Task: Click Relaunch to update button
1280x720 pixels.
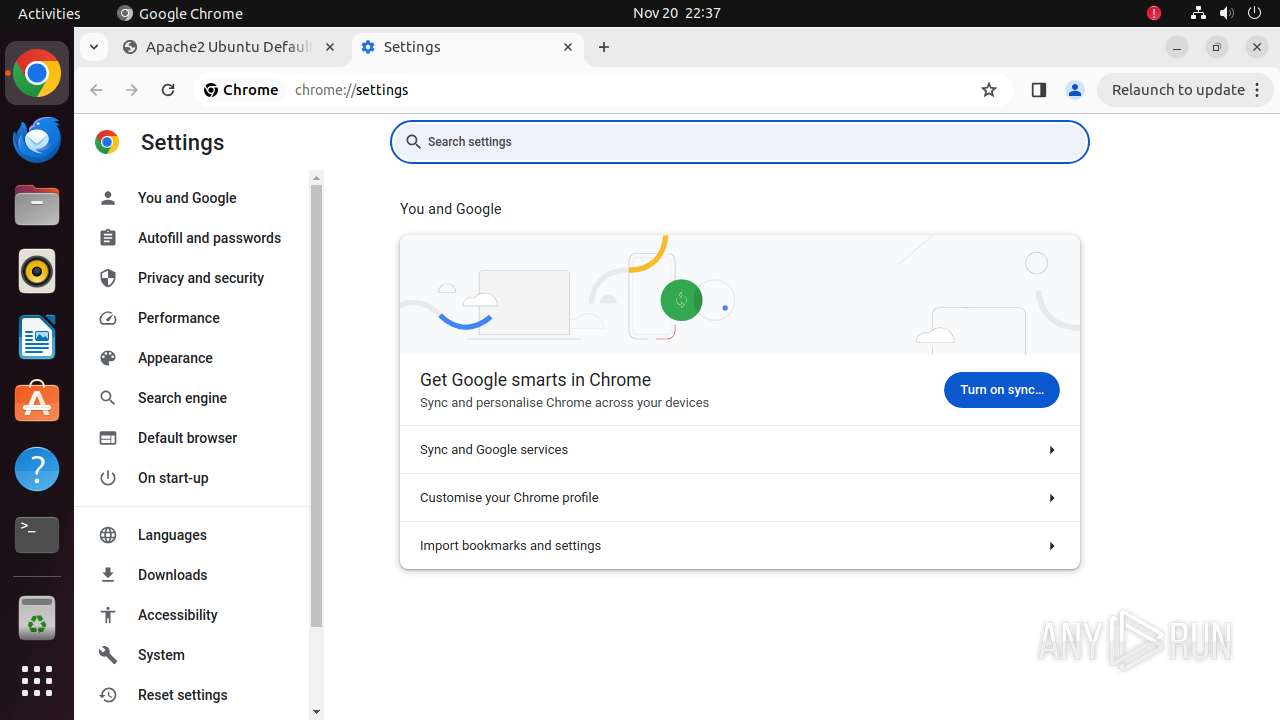Action: pyautogui.click(x=1186, y=90)
